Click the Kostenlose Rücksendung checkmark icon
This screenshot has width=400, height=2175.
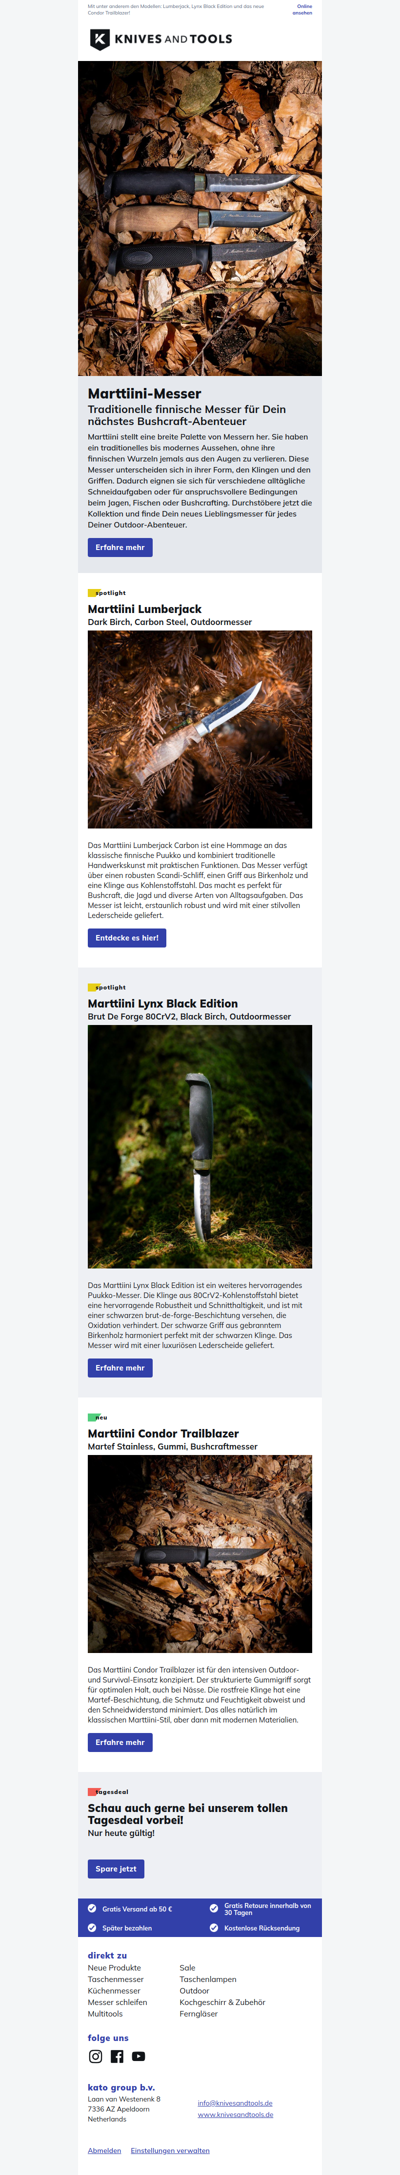click(x=214, y=1927)
